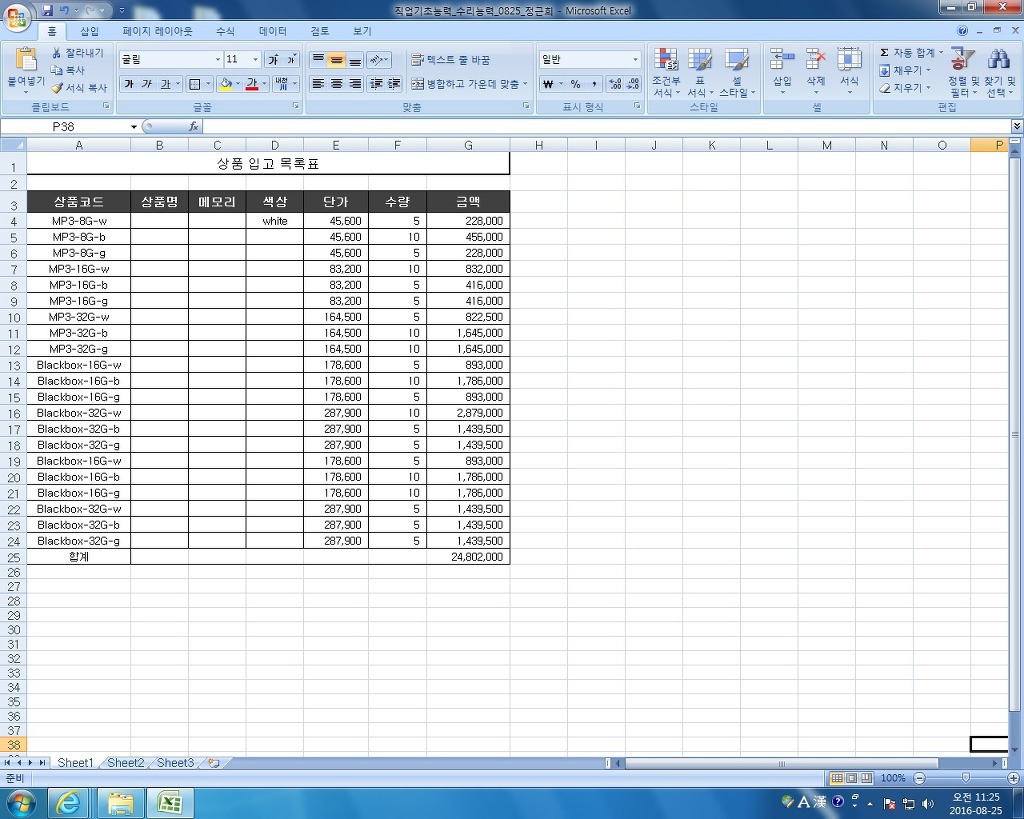
Task: Open Cell Styles gallery
Action: 737,72
